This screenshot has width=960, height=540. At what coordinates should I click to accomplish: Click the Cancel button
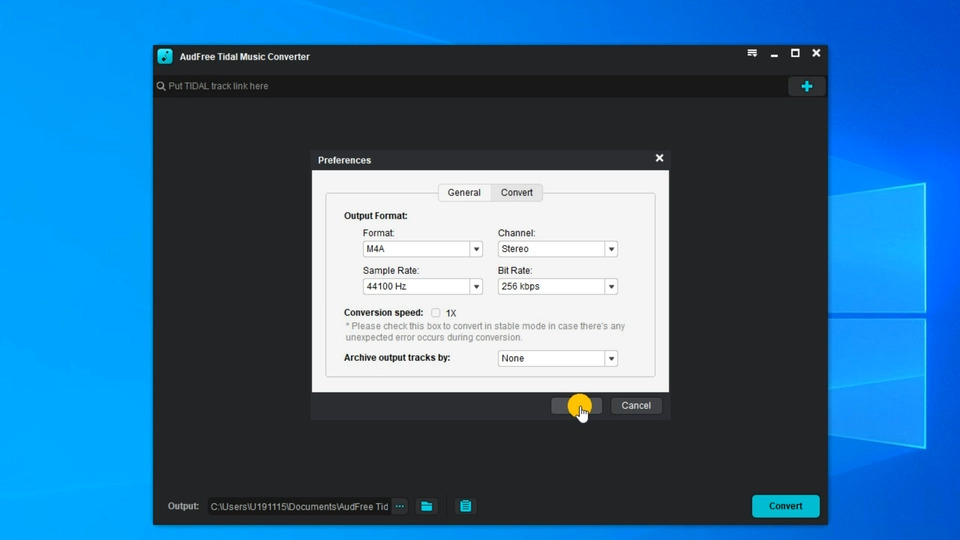tap(636, 406)
